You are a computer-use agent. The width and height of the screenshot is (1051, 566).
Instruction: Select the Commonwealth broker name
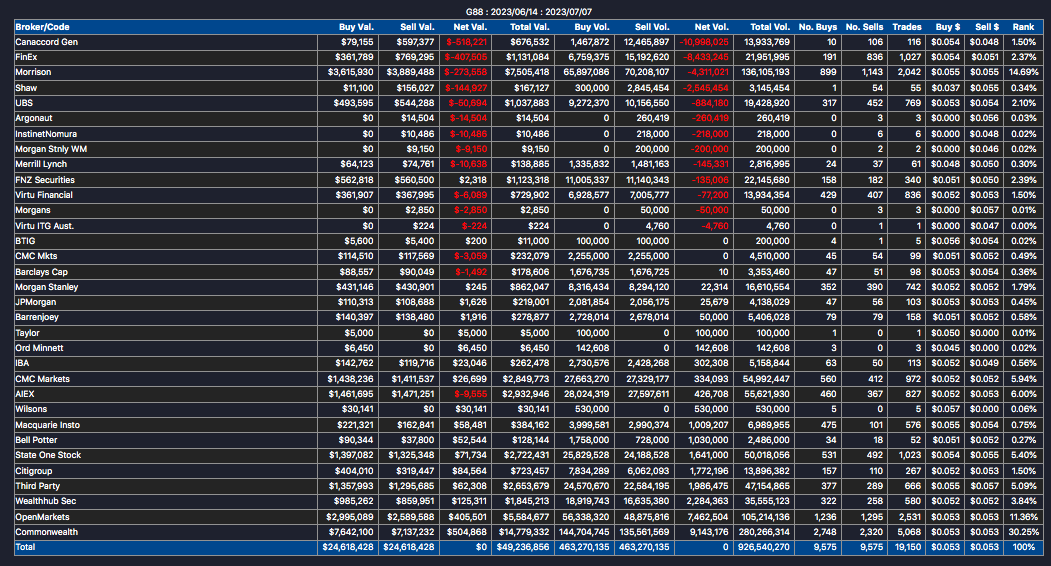(x=46, y=532)
